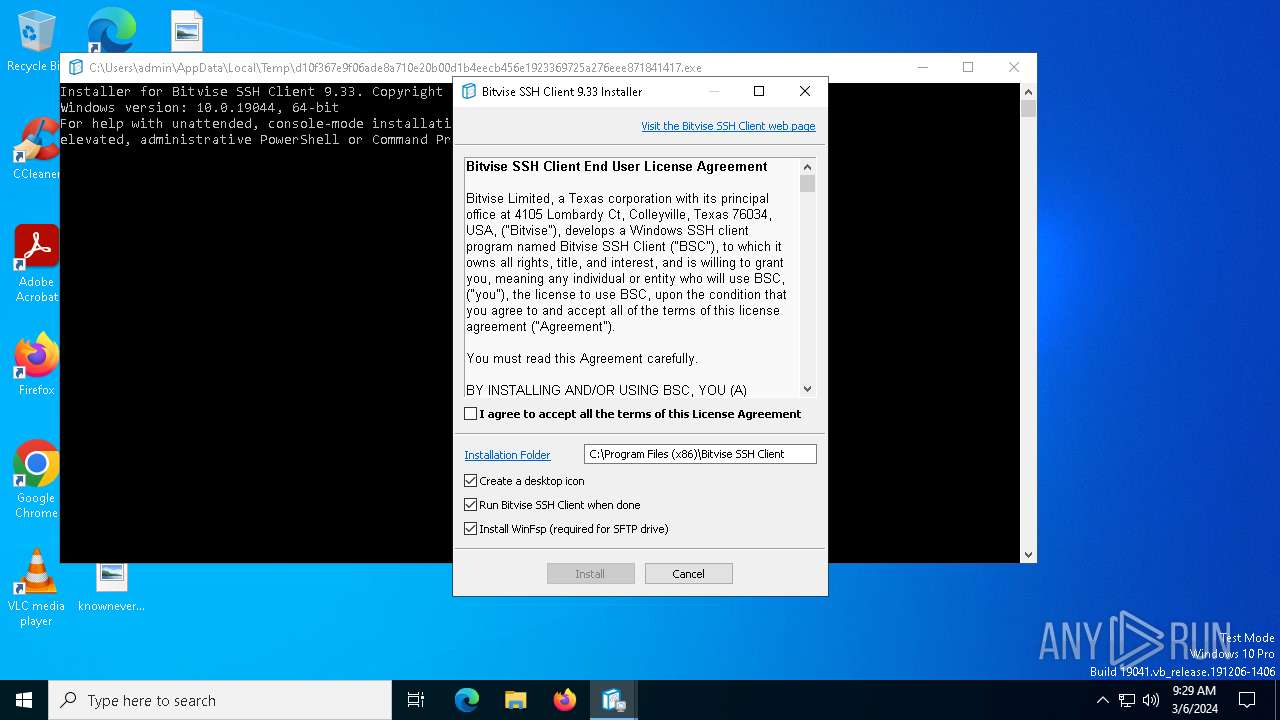The image size is (1280, 720).
Task: Click the Cancel button in the installer
Action: [689, 574]
